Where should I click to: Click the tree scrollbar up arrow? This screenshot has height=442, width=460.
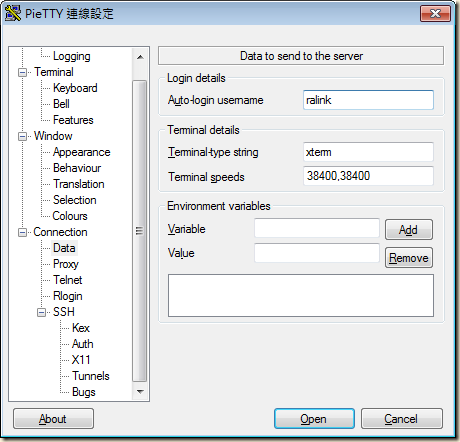click(140, 57)
